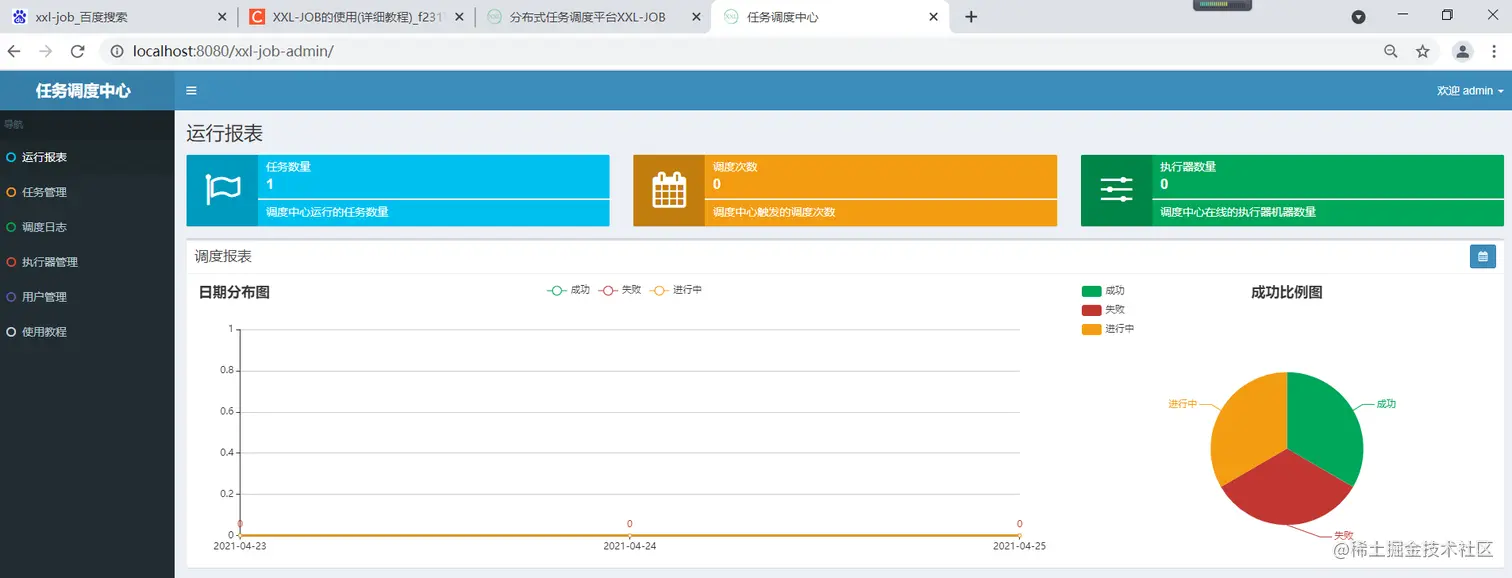Click the 日期分布图 chart title
Viewport: 1512px width, 578px height.
(x=234, y=292)
